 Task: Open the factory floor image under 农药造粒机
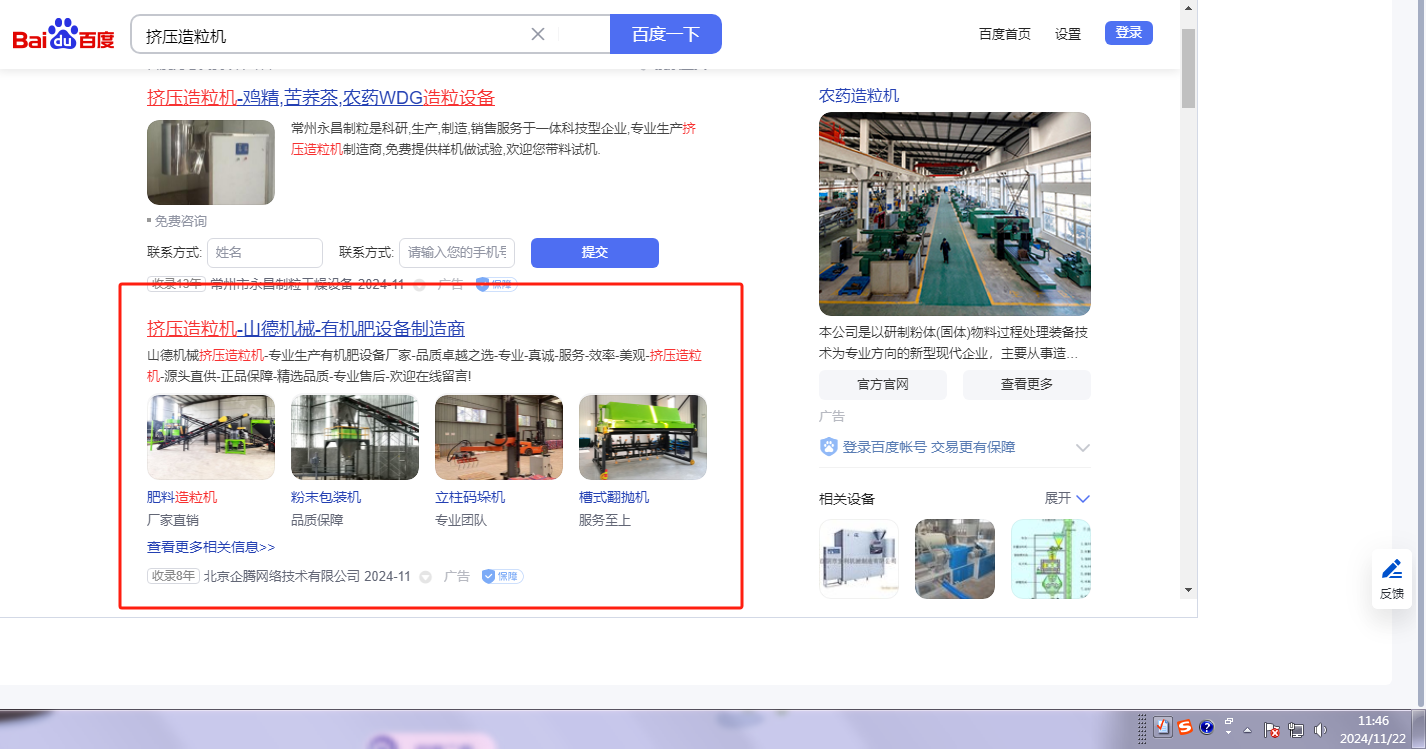(955, 214)
